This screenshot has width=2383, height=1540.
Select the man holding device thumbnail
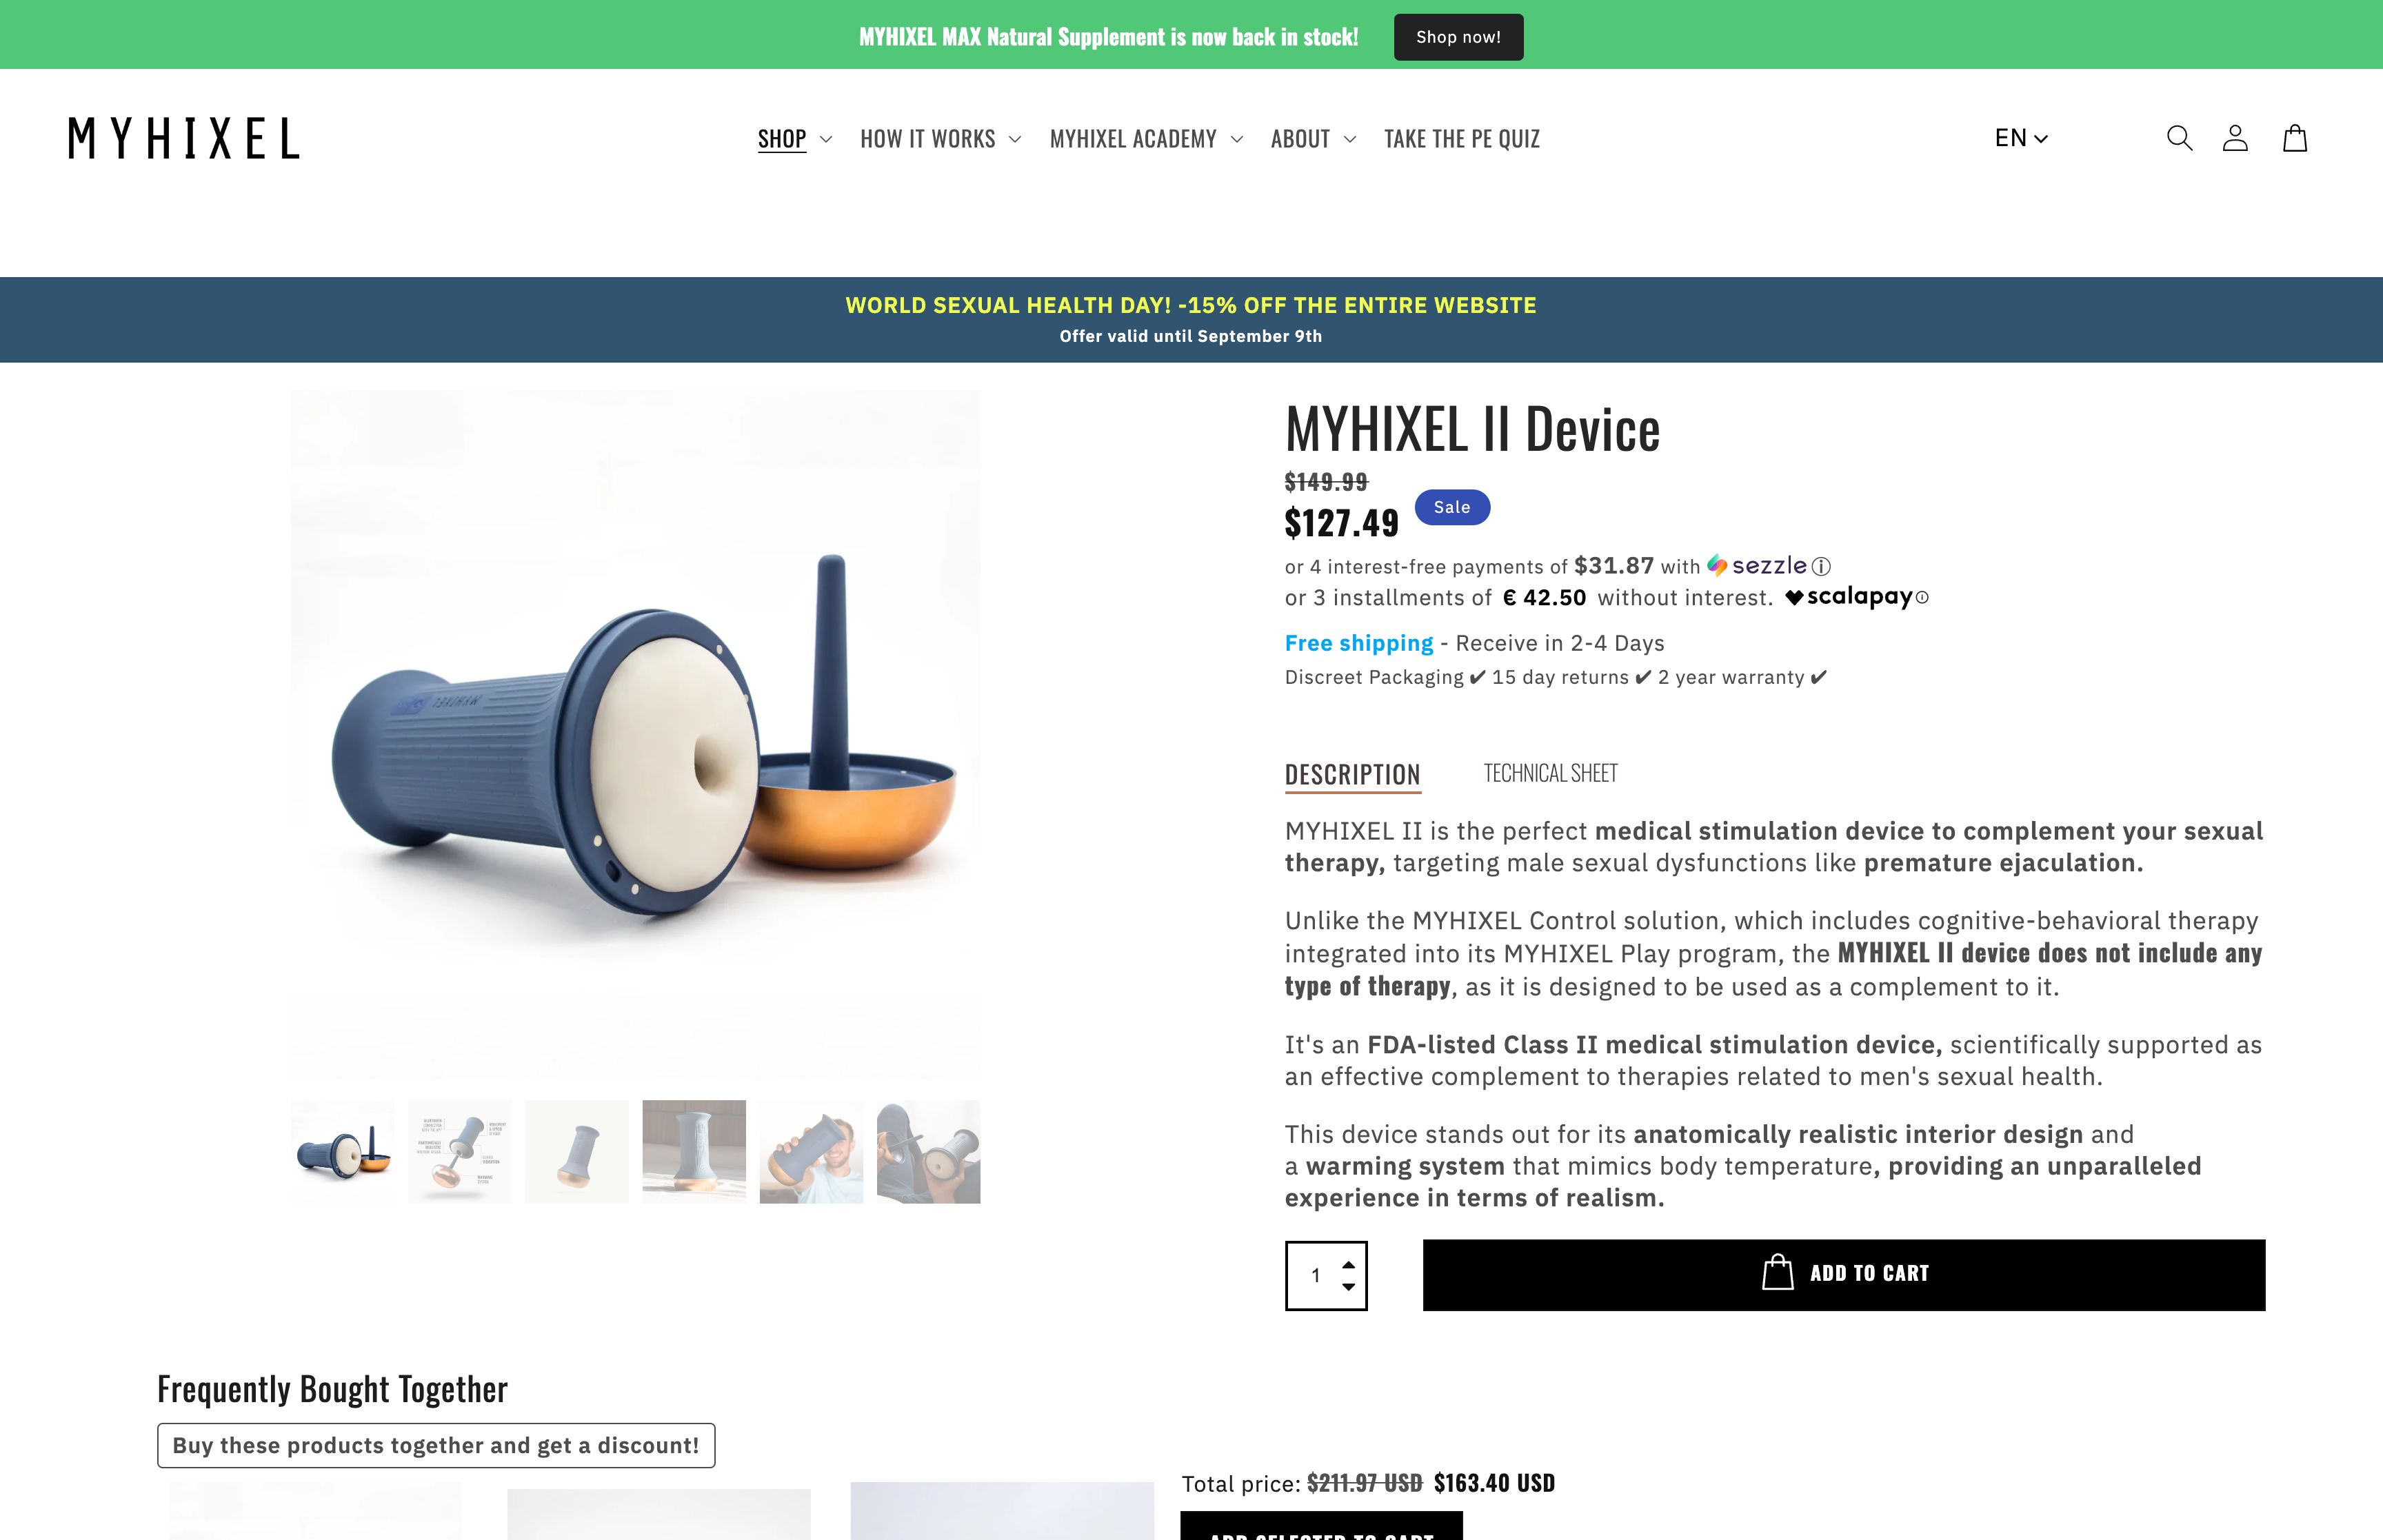click(x=811, y=1152)
